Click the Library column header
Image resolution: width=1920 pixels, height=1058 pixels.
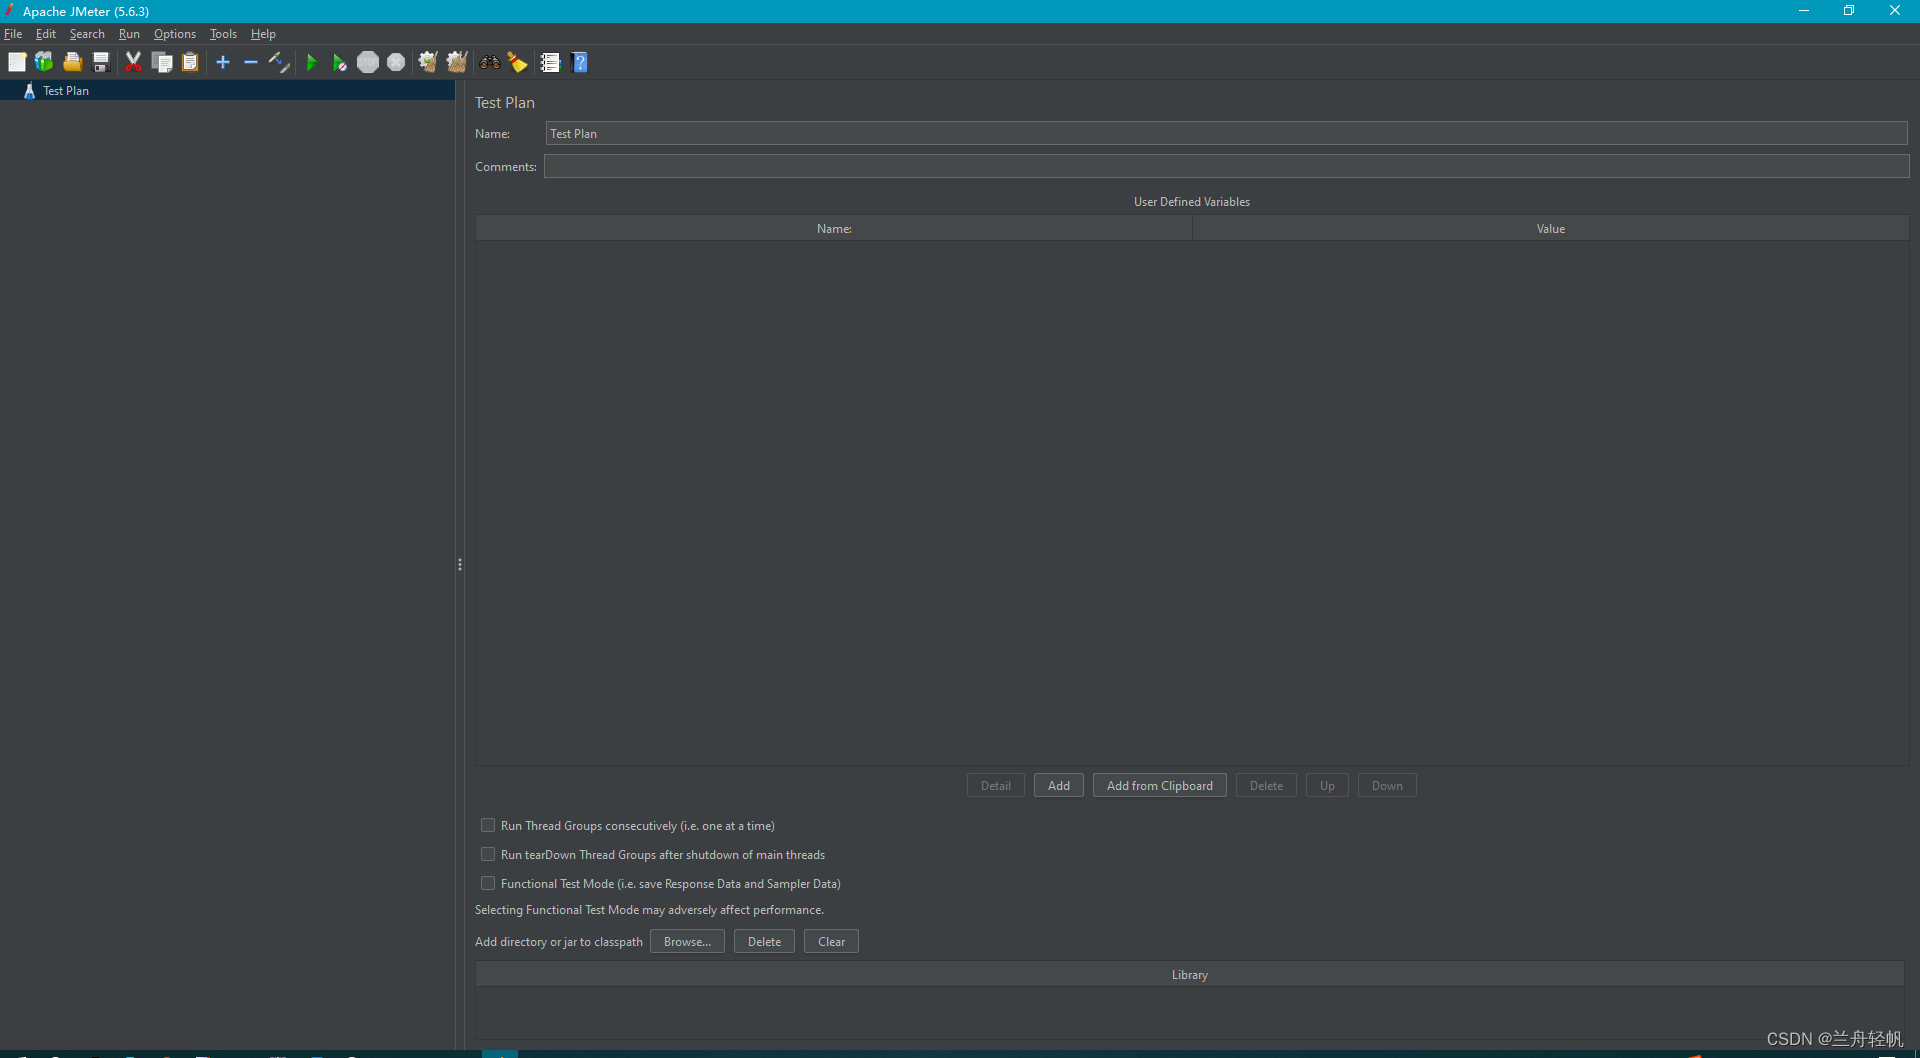[1190, 974]
